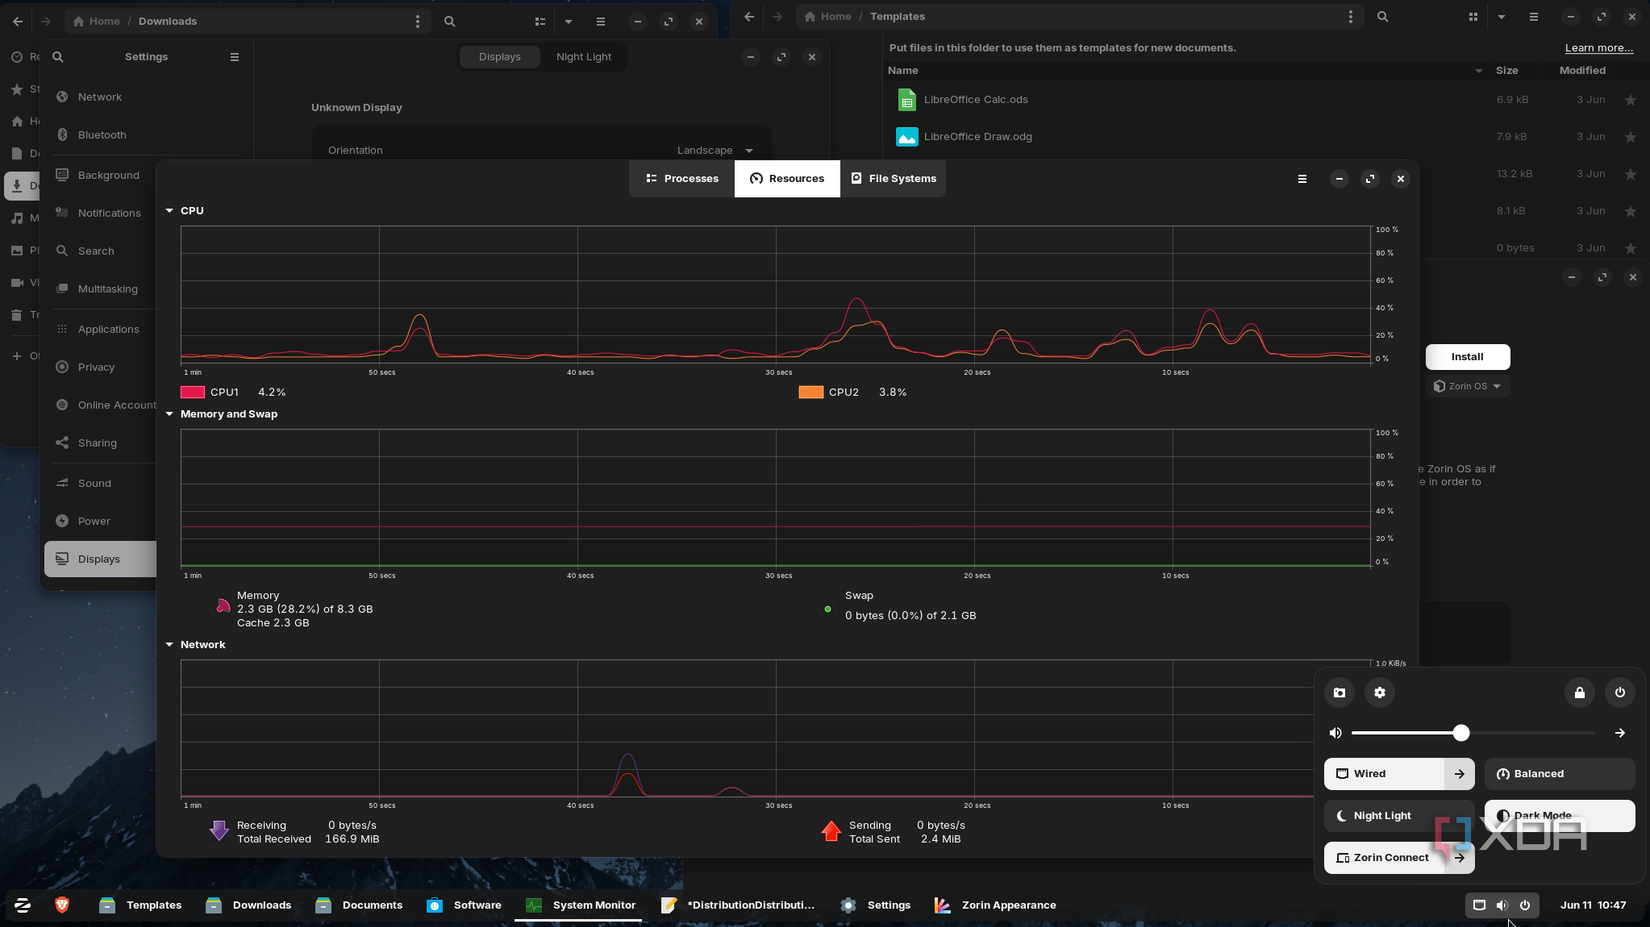The height and width of the screenshot is (927, 1650).
Task: Open settings gear in quick settings panel
Action: [1380, 692]
